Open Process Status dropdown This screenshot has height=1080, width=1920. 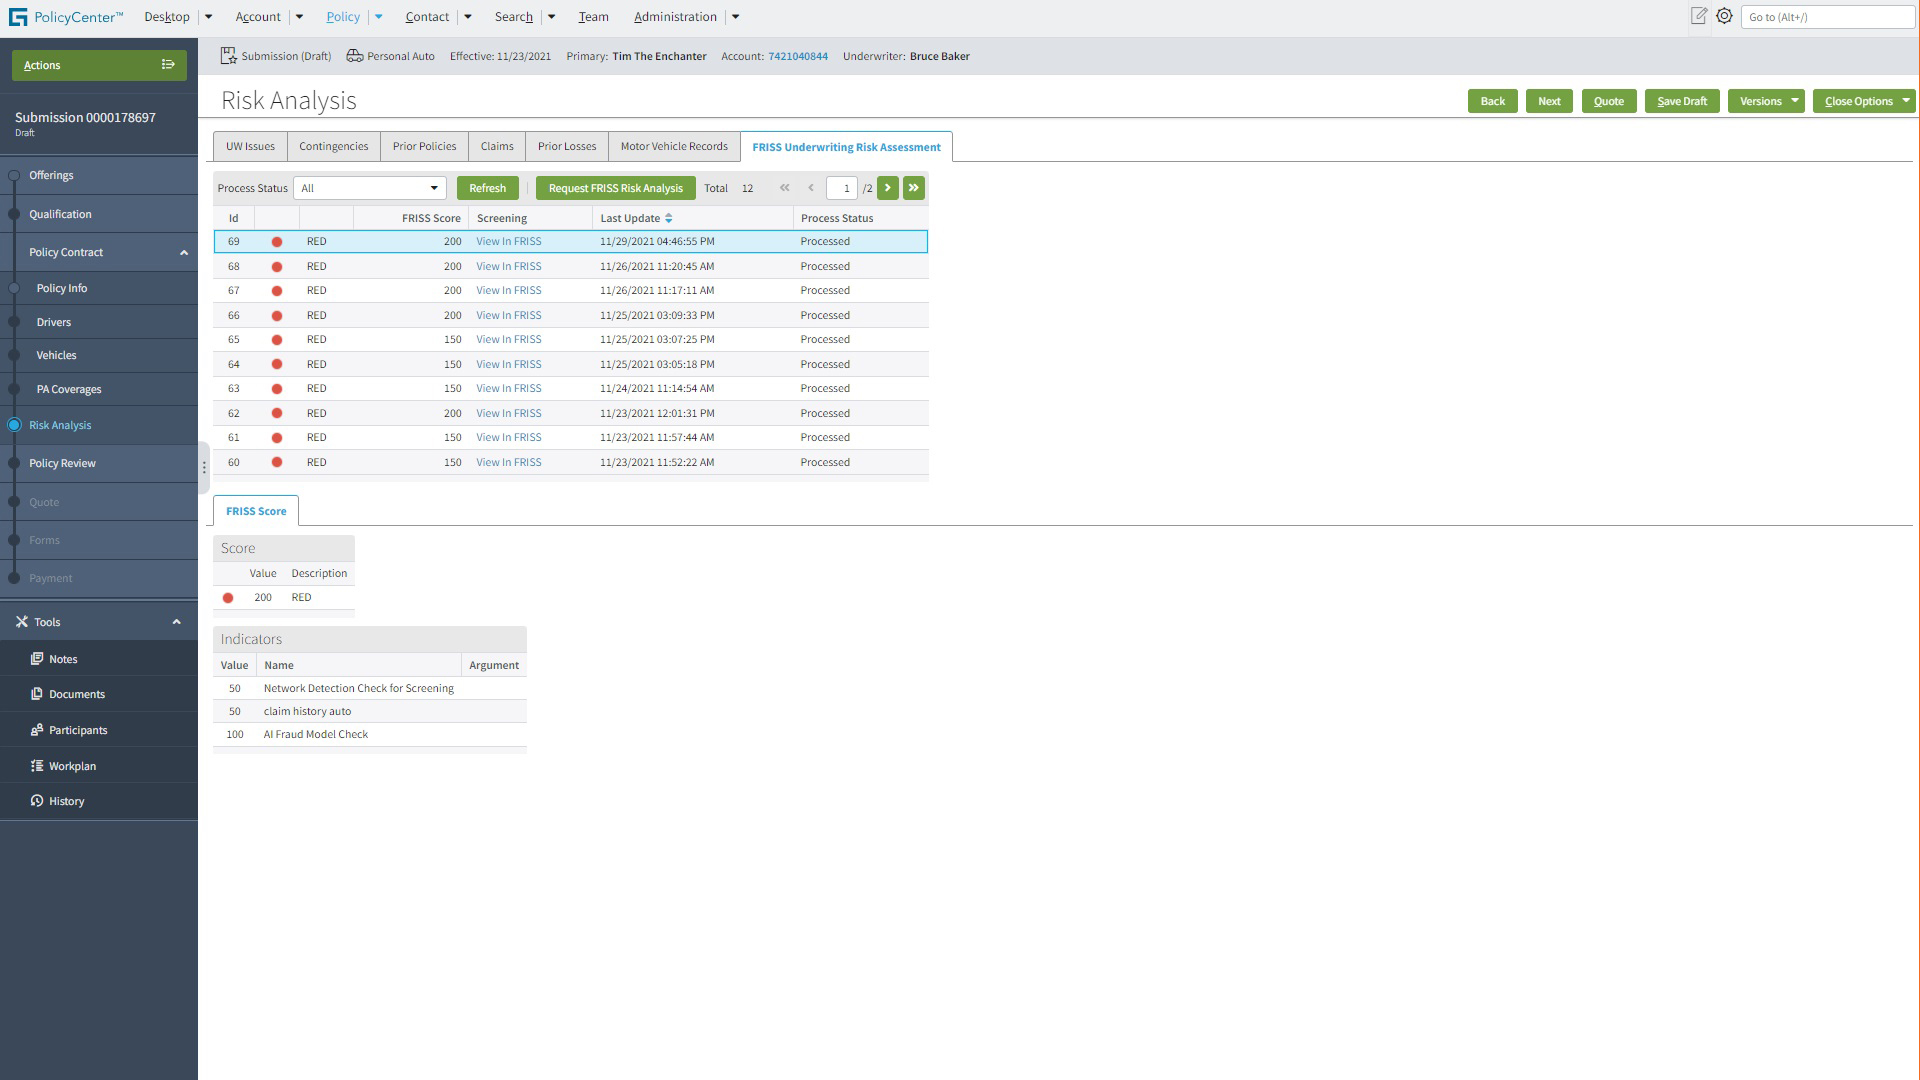[369, 188]
